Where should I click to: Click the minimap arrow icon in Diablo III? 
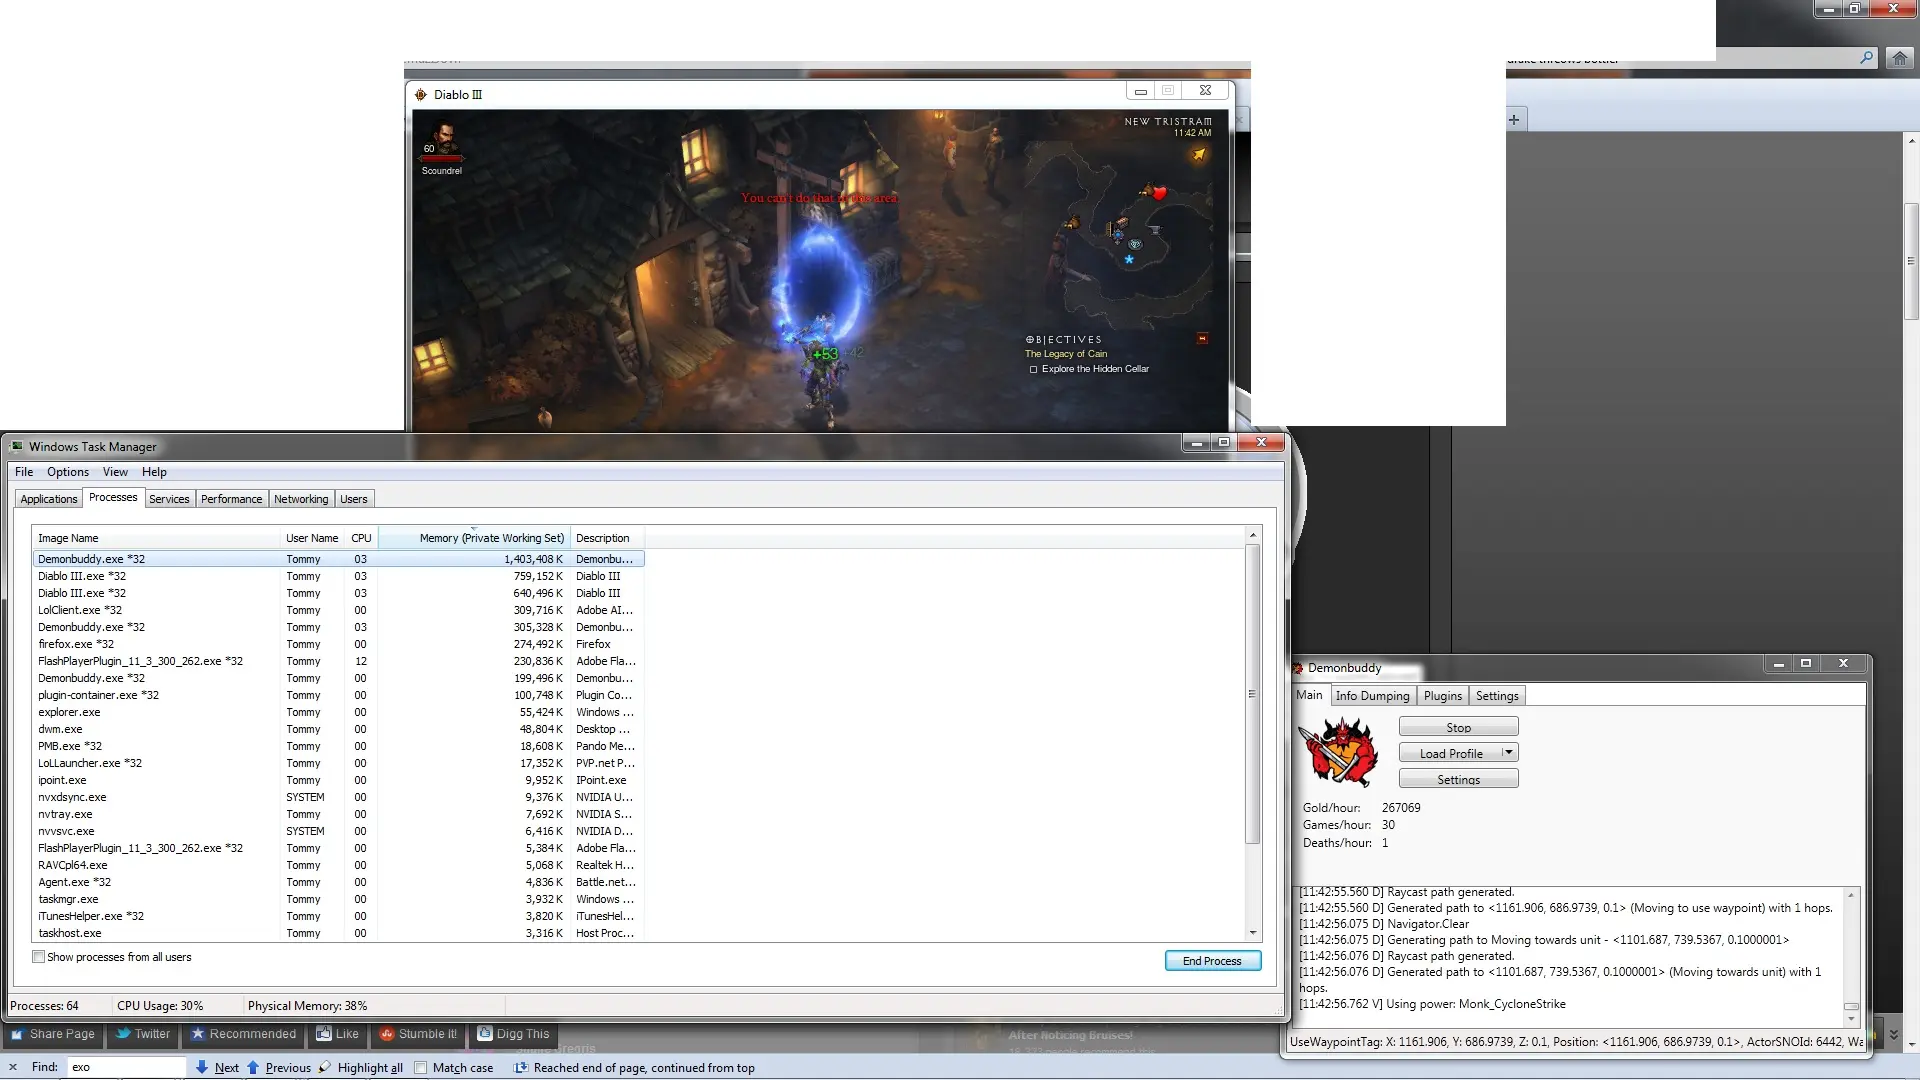pos(1199,154)
